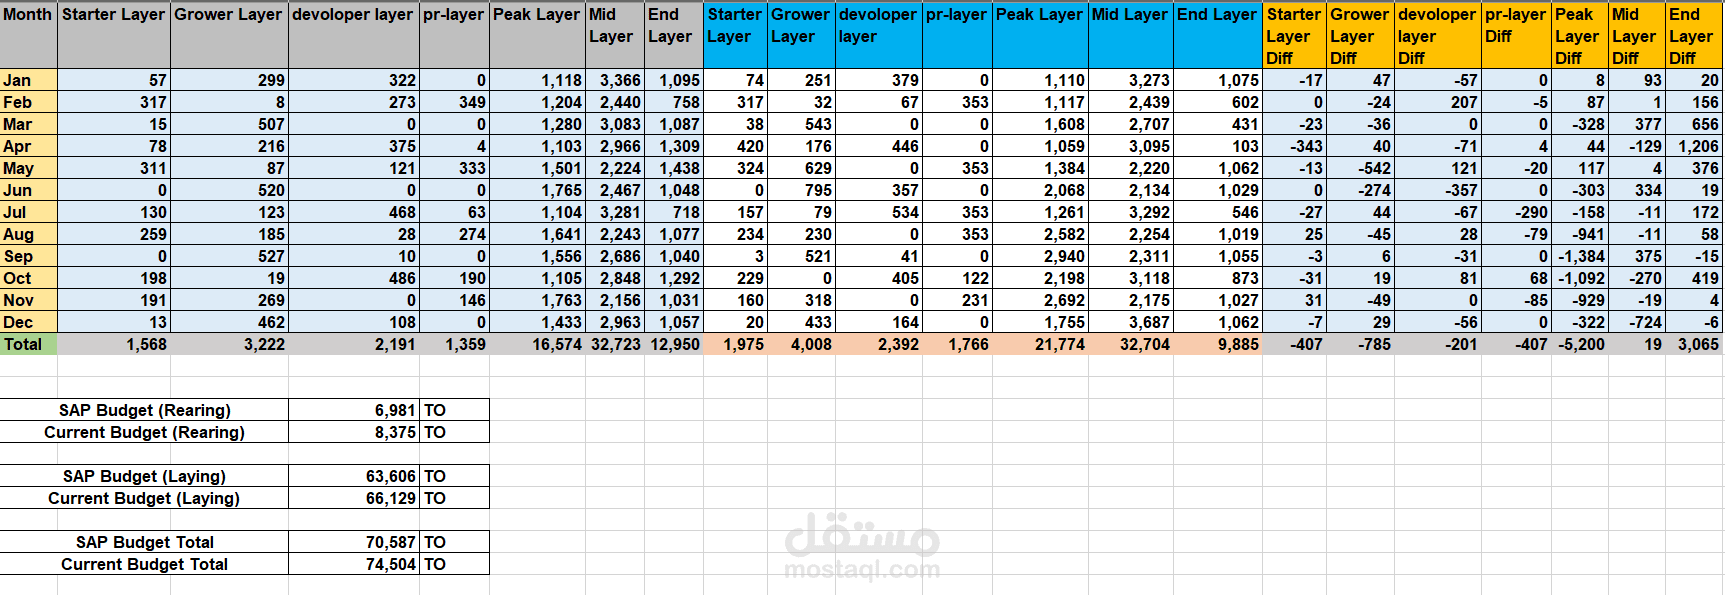
Task: Select the Grower Layer total 3,222
Action: [230, 344]
